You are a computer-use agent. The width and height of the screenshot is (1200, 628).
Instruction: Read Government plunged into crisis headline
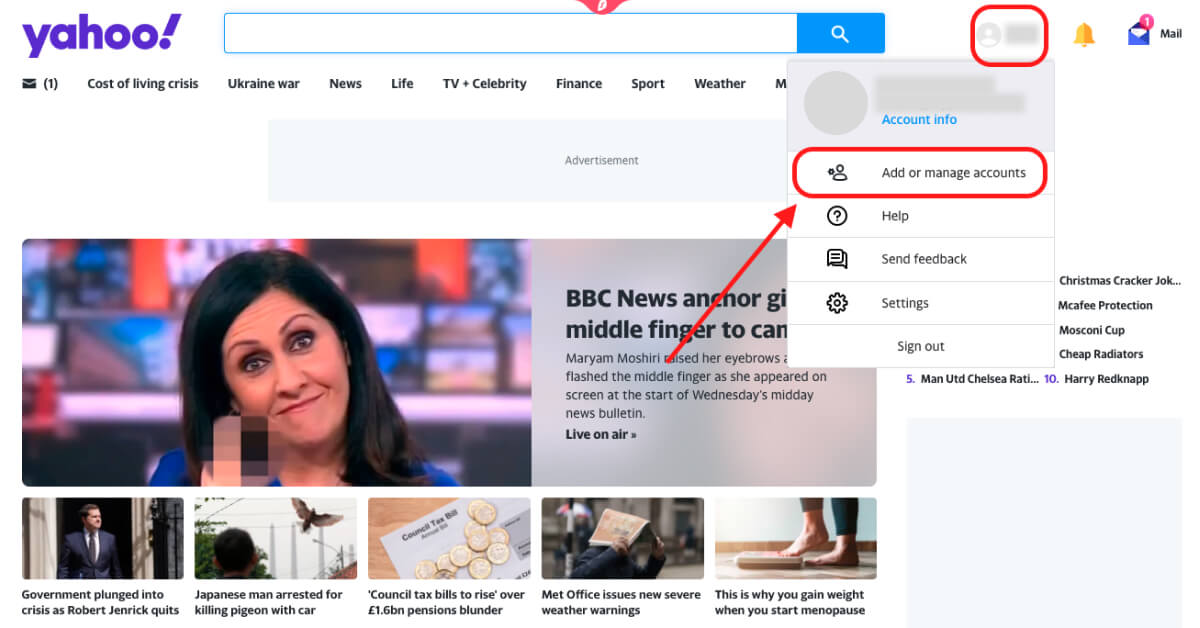pyautogui.click(x=101, y=602)
